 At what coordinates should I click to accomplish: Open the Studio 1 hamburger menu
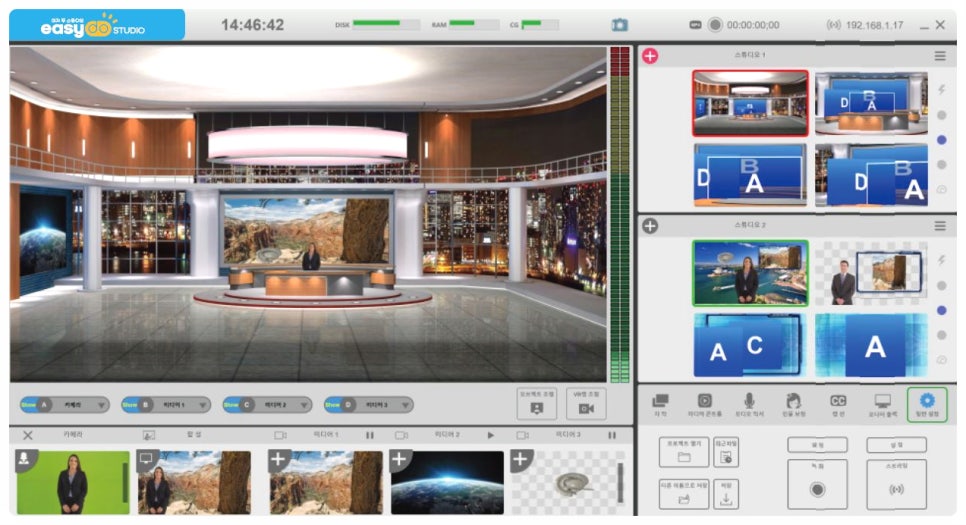940,56
